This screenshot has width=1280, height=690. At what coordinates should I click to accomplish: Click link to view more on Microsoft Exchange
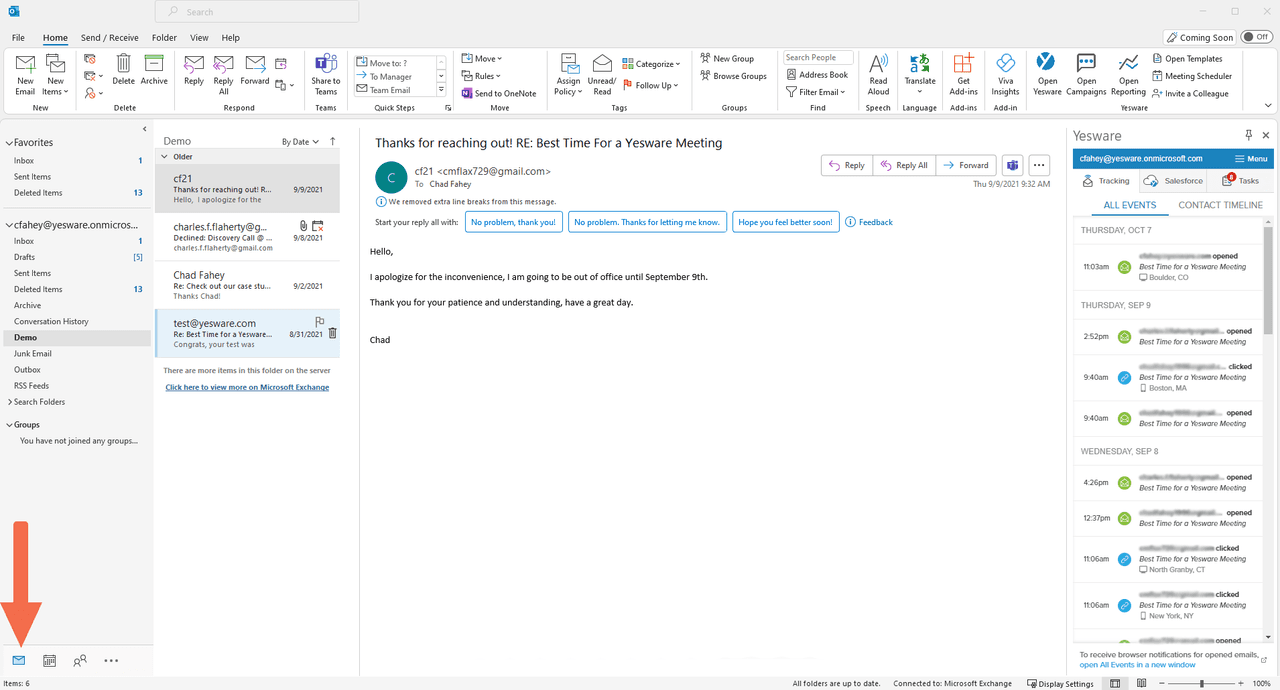click(x=247, y=387)
